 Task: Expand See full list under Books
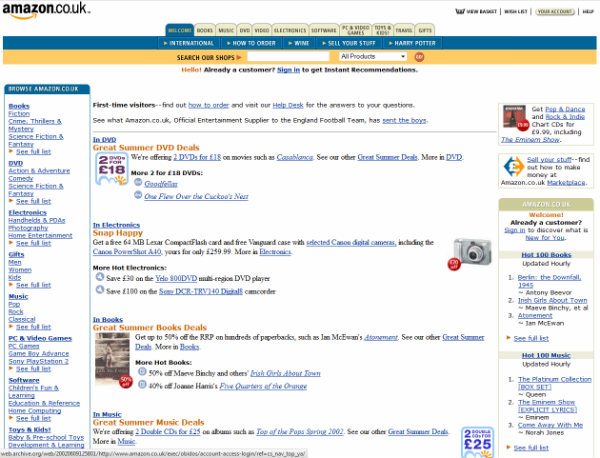[33, 152]
